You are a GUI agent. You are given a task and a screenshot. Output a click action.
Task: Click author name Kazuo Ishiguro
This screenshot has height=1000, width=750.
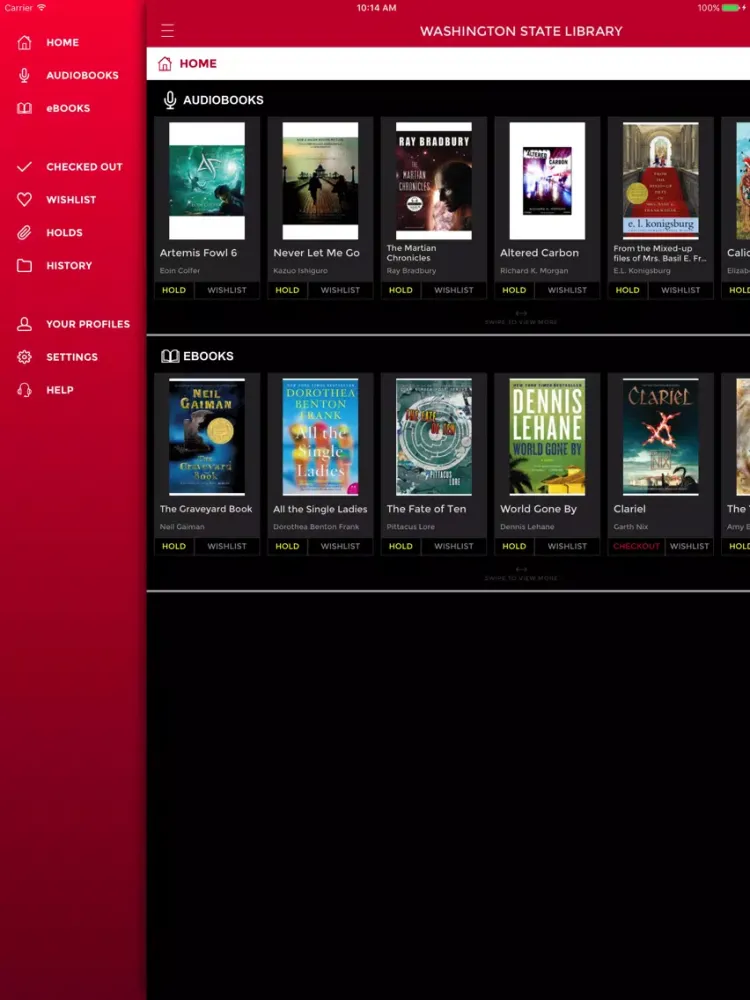click(x=300, y=271)
